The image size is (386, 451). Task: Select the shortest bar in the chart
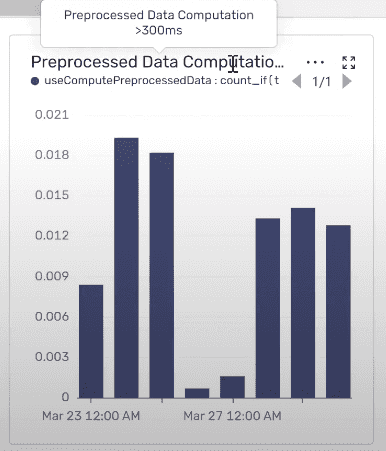tap(197, 393)
